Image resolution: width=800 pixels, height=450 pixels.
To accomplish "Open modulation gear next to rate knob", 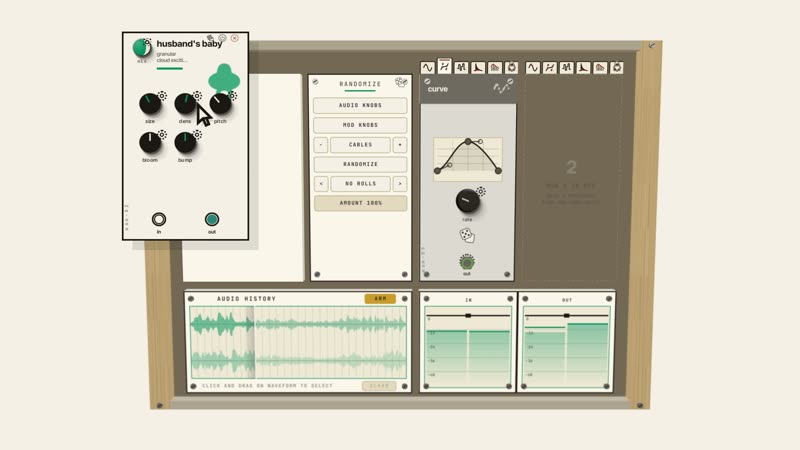I will [481, 191].
